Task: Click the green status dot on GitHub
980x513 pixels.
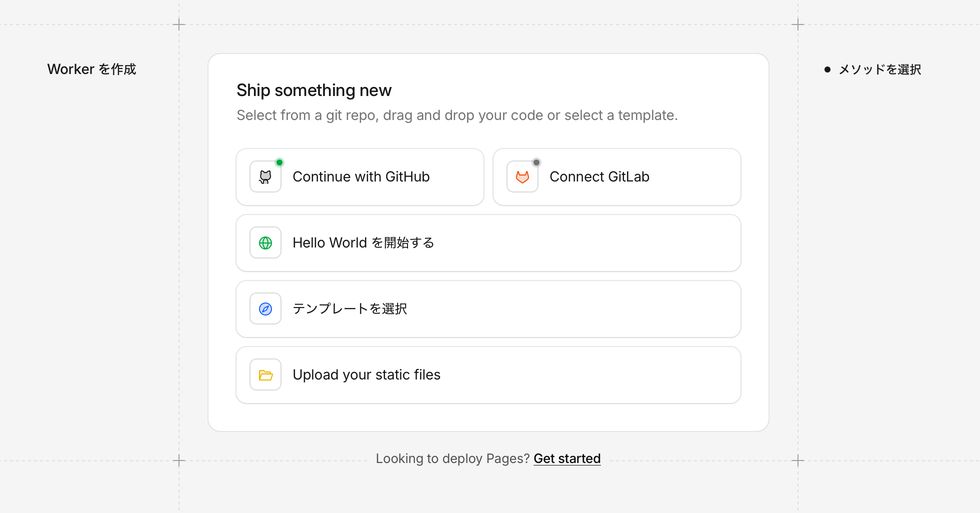Action: tap(279, 162)
